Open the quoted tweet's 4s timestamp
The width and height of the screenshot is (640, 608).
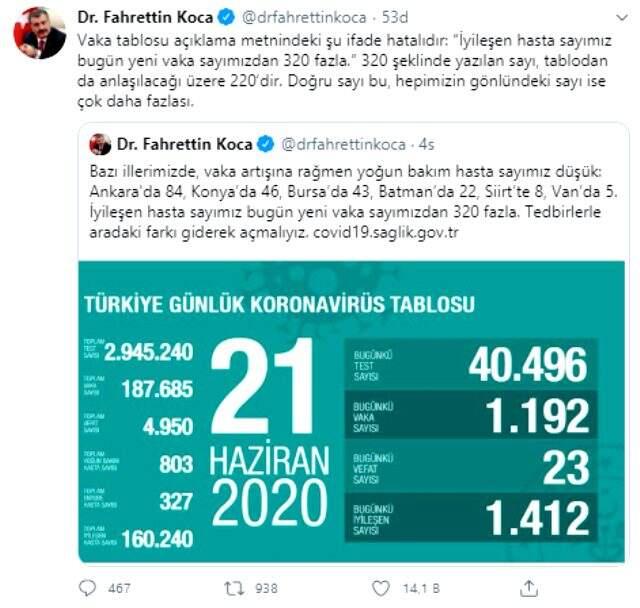point(427,144)
